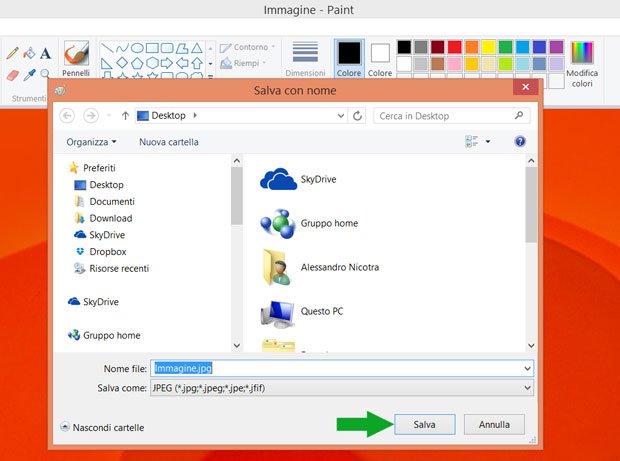
Task: Pick the green color swatch in the palette
Action: point(505,47)
